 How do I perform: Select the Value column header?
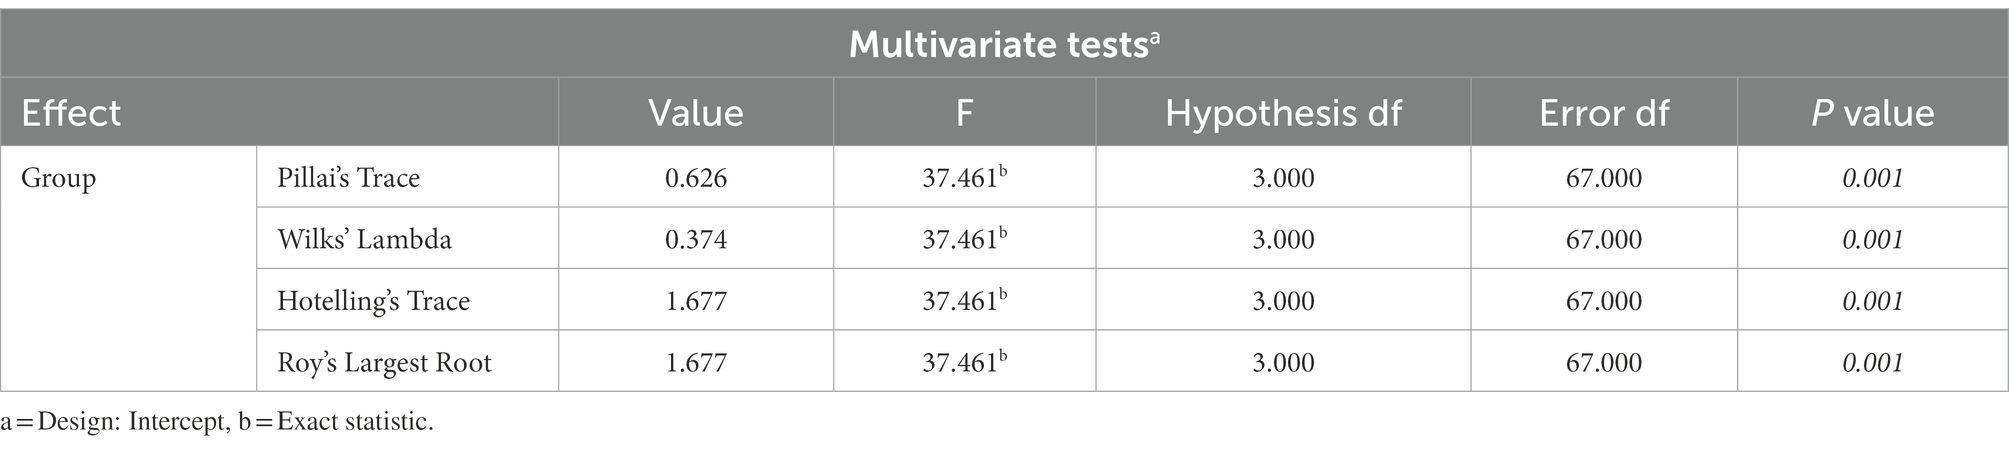[696, 113]
